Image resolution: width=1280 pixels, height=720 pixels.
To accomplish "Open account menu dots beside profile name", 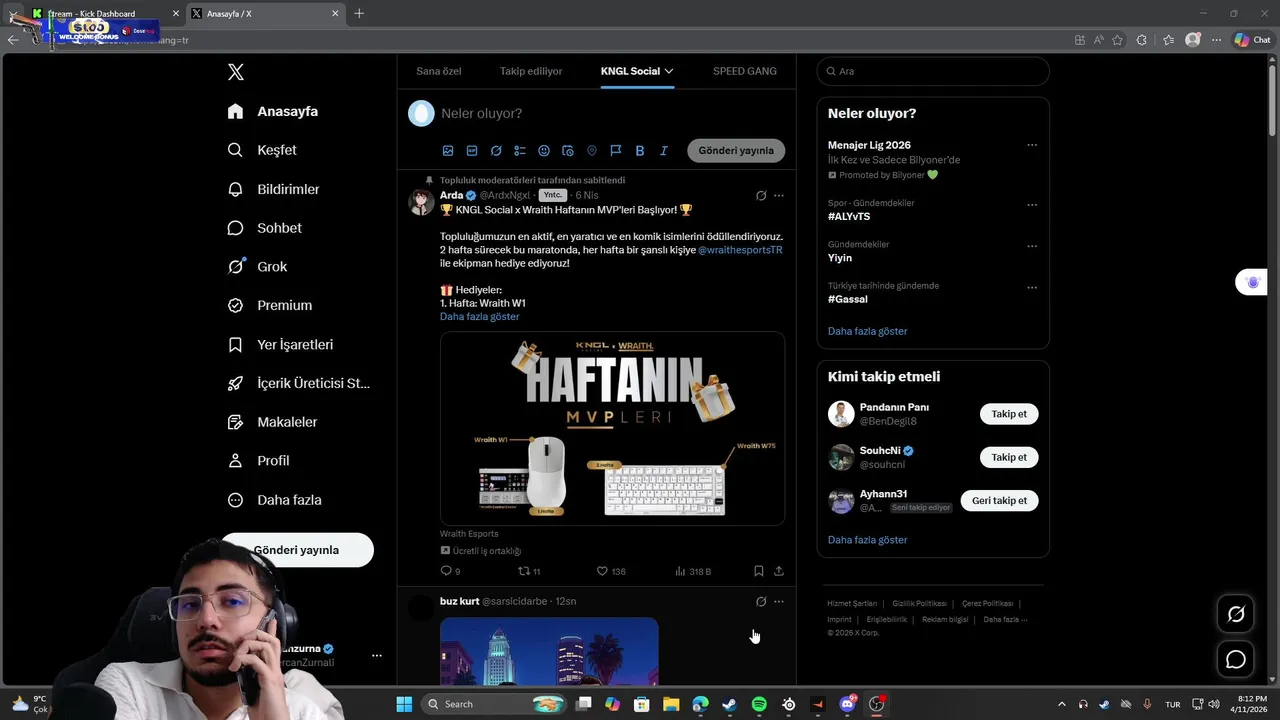I will [377, 656].
